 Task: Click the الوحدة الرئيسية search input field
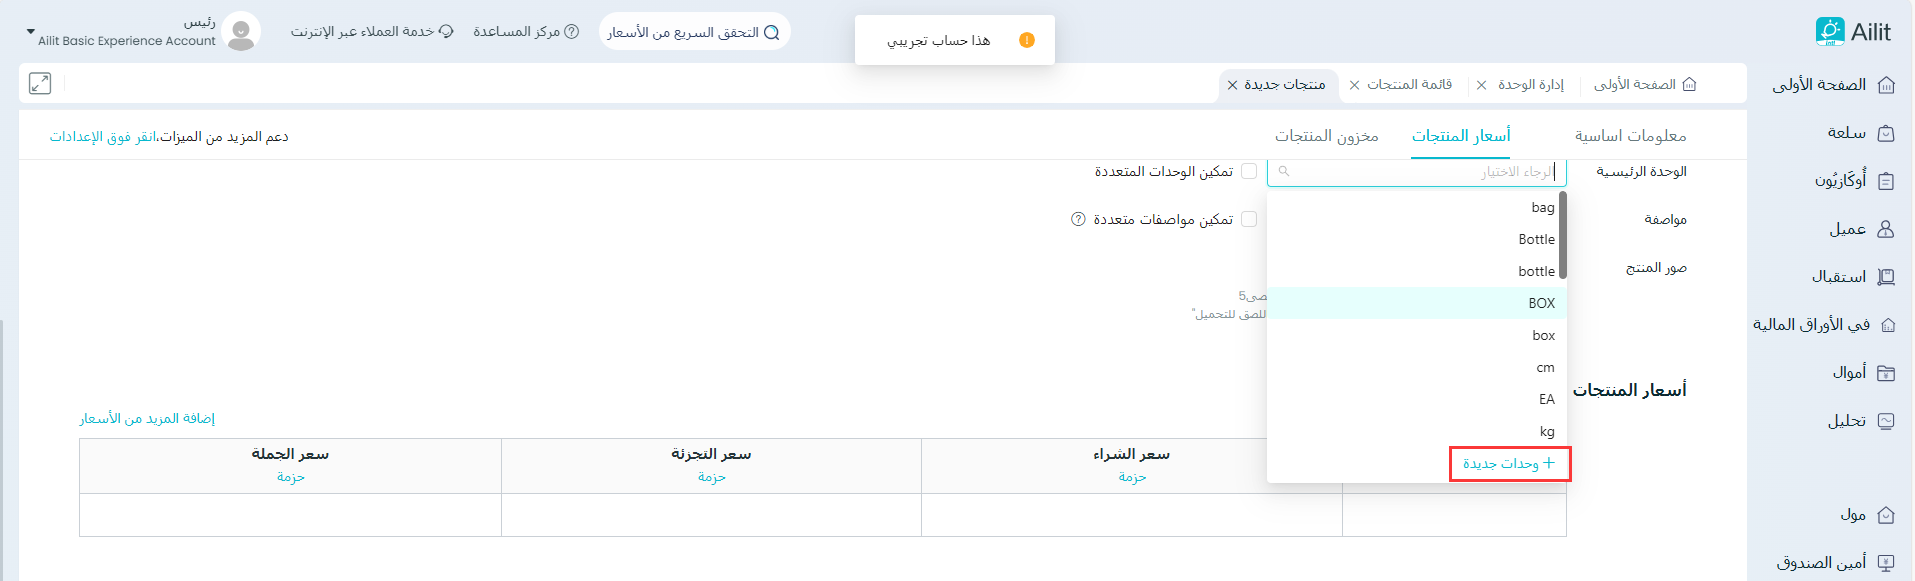point(1416,172)
